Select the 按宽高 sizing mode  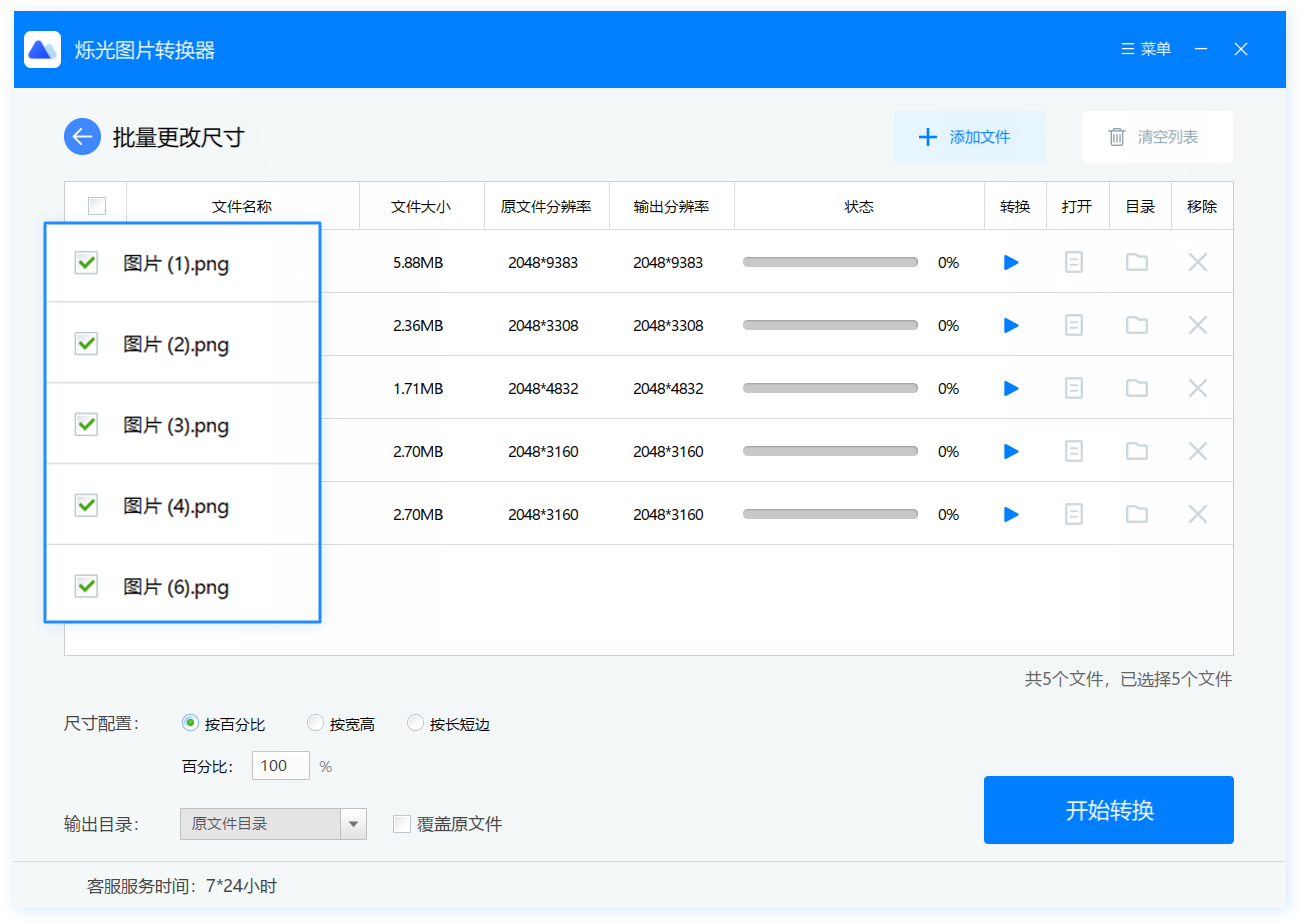click(x=315, y=722)
